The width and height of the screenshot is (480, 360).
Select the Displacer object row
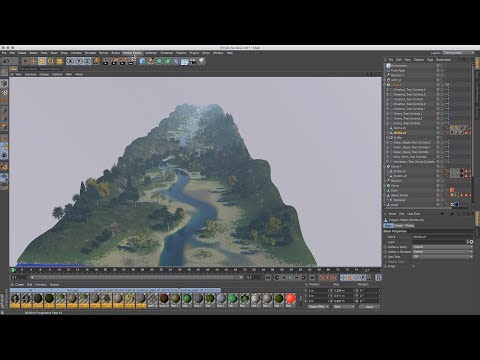(x=412, y=200)
